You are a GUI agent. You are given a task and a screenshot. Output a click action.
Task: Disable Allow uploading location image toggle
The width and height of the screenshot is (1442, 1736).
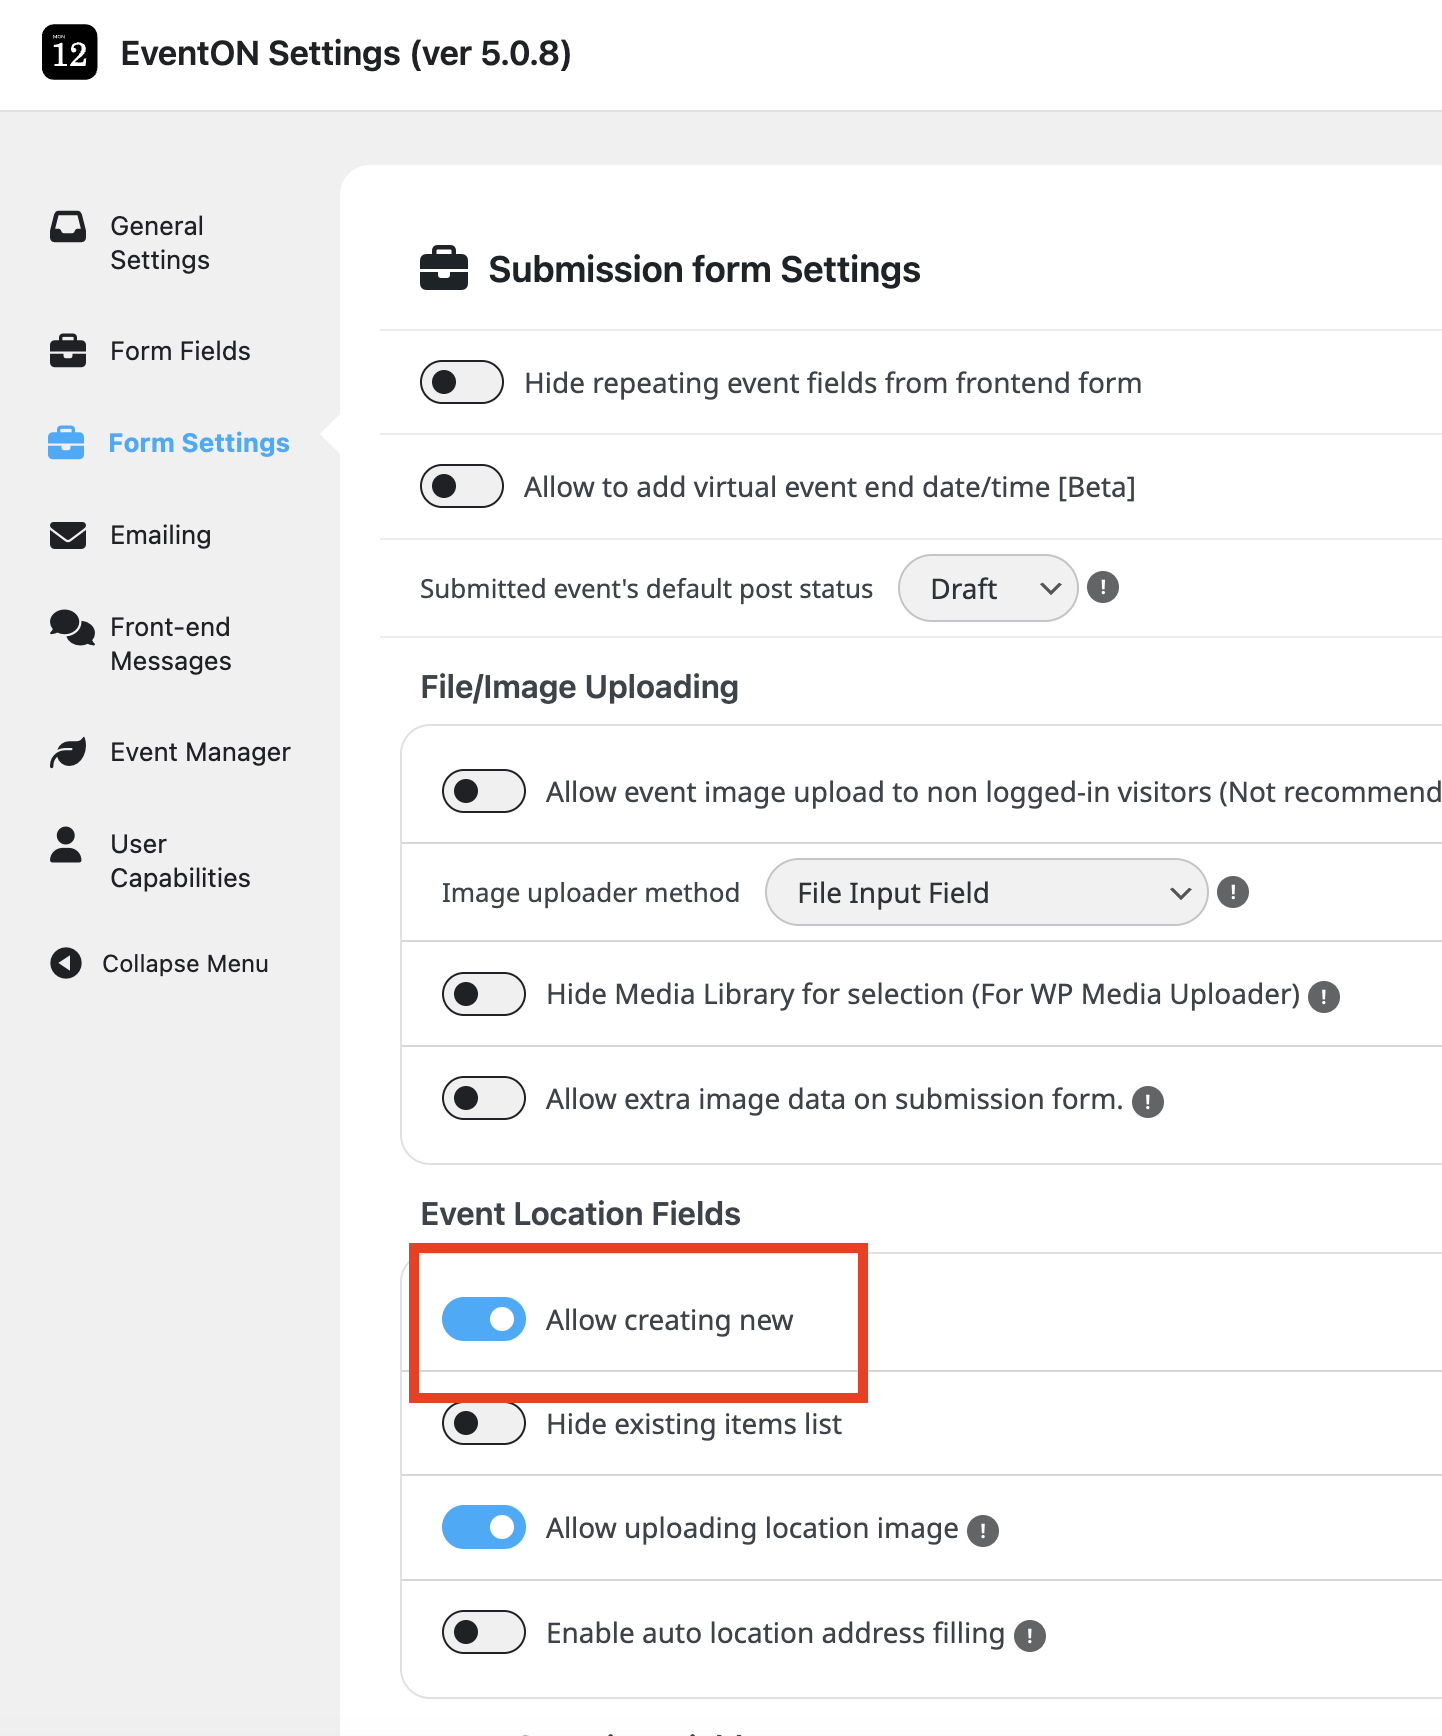[x=484, y=1527]
